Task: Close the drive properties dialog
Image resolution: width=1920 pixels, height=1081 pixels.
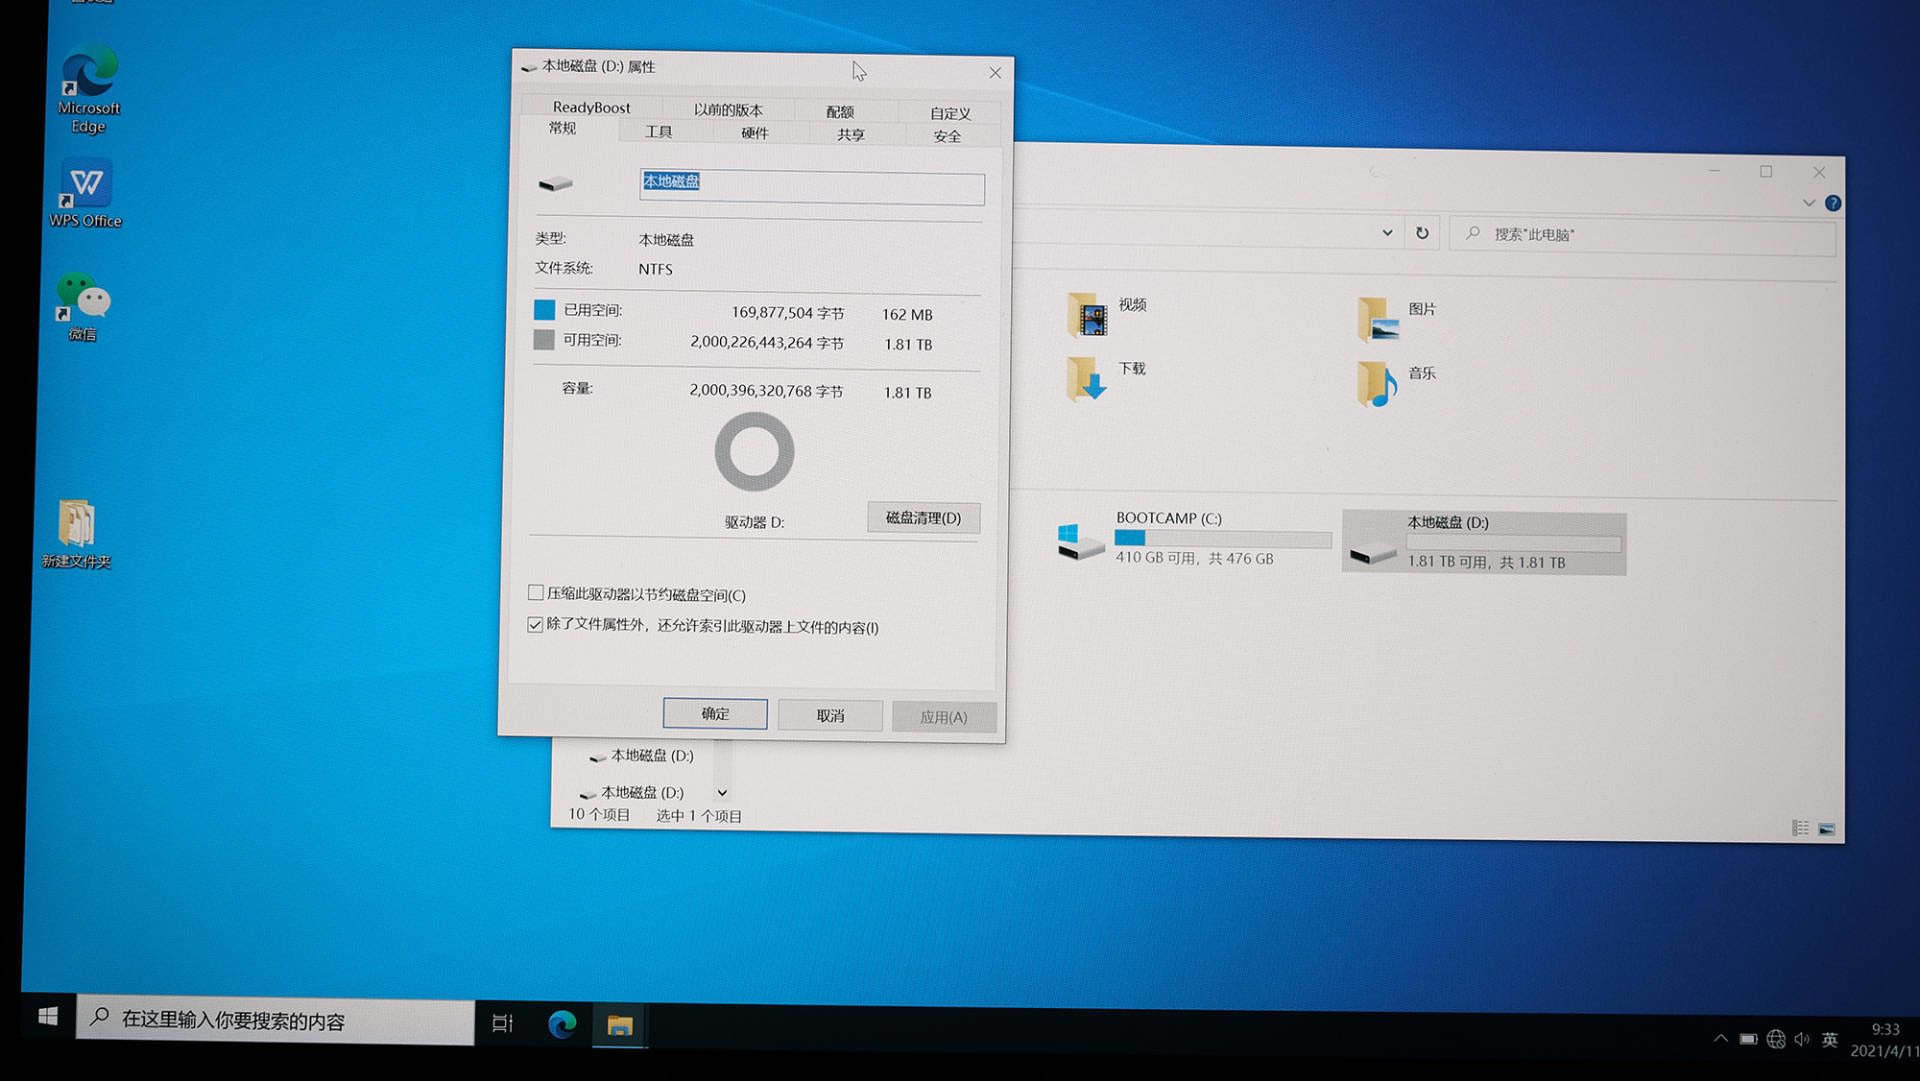Action: point(995,73)
